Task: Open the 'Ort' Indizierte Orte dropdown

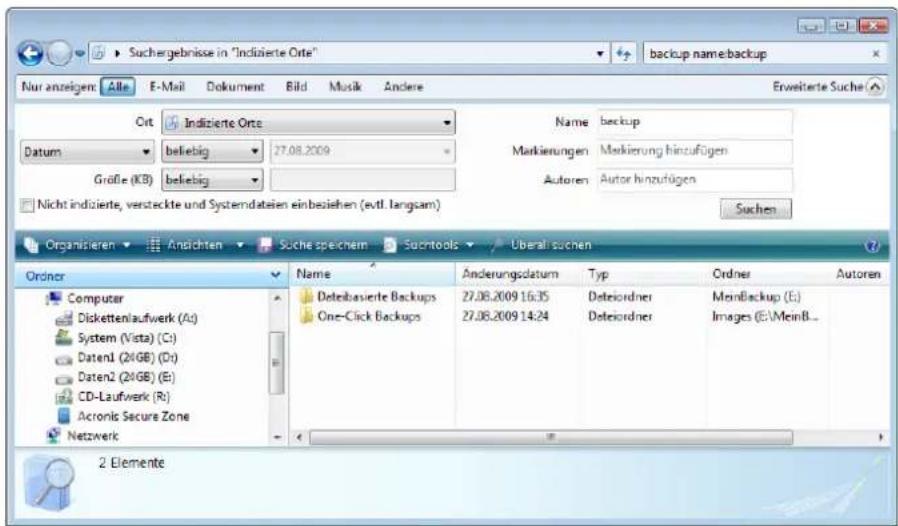Action: [308, 123]
